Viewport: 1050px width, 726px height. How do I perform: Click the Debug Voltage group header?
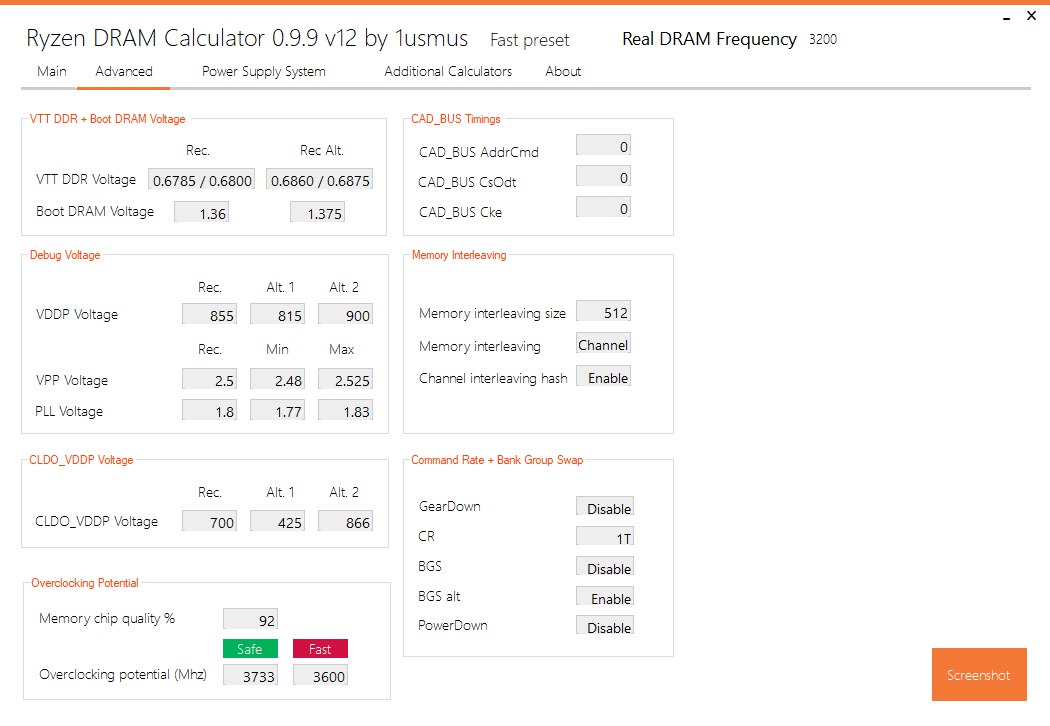coord(65,255)
